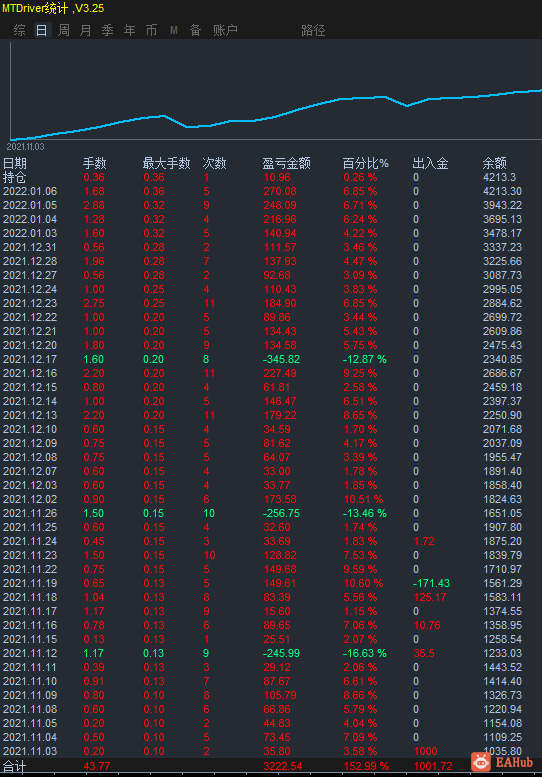
Task: Open the 月 monthly tab
Action: pos(86,30)
